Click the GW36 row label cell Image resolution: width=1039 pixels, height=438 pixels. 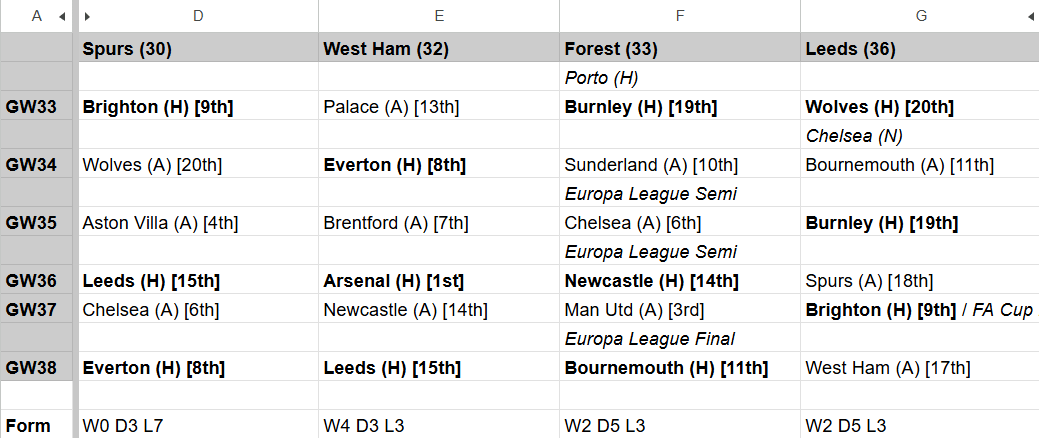(x=37, y=281)
